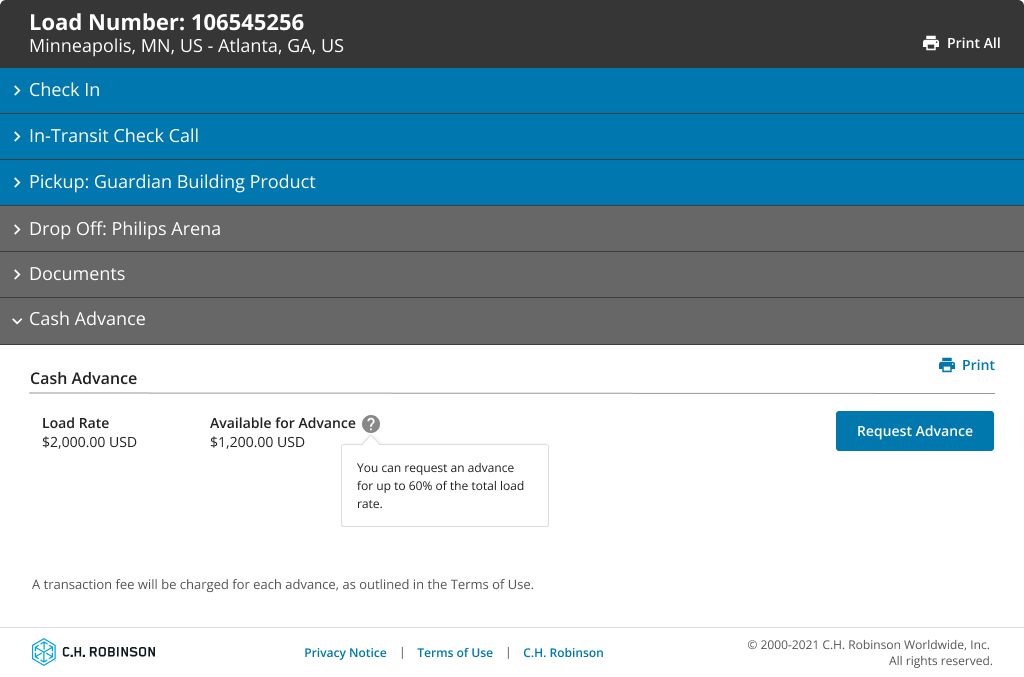This screenshot has width=1024, height=677.
Task: Select the Documents header title
Action: pos(77,274)
